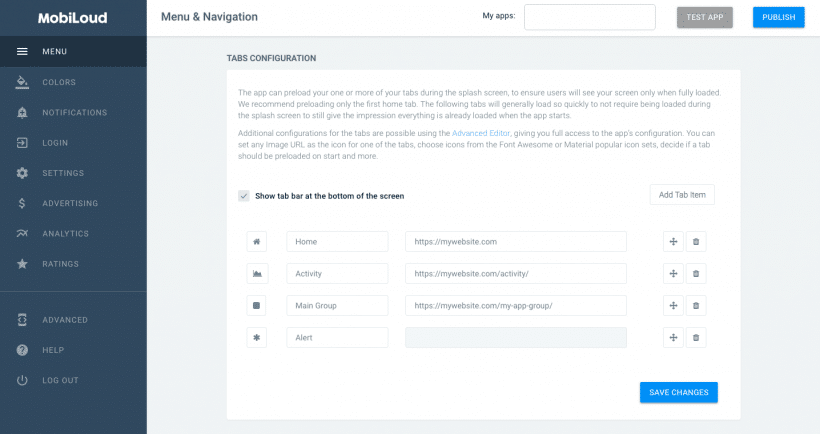Click the Main Group name field
Screen dimensions: 820x434
337,306
